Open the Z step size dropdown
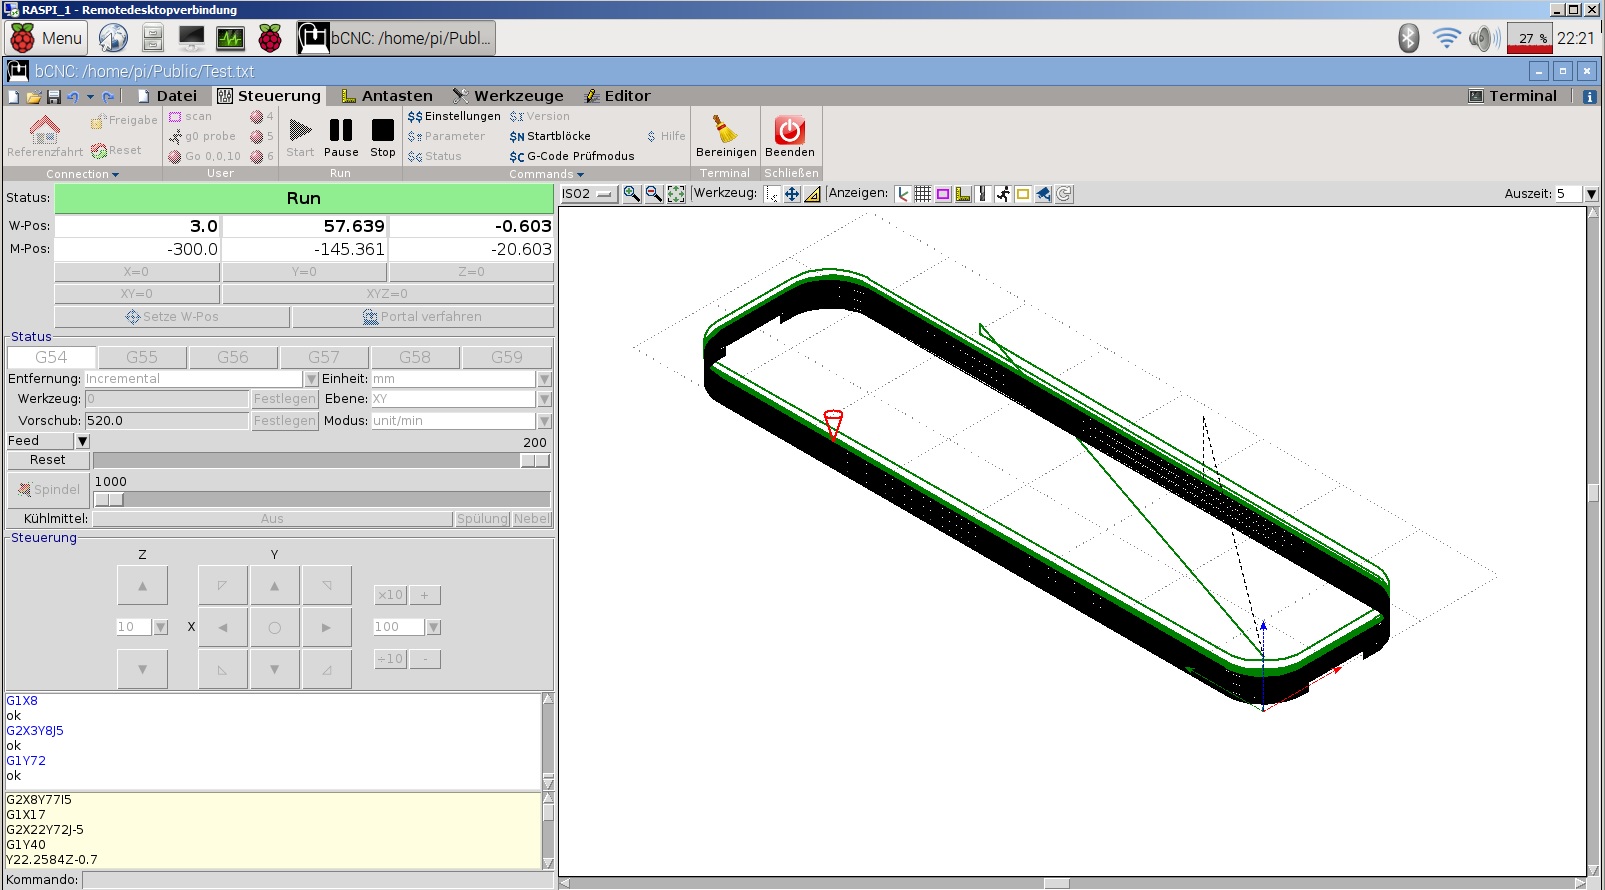This screenshot has height=890, width=1605. tap(160, 627)
